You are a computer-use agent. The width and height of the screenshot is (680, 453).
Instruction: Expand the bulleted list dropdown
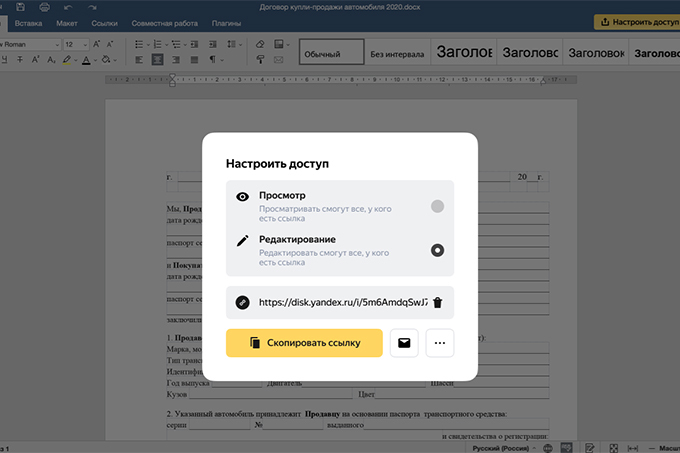(150, 44)
